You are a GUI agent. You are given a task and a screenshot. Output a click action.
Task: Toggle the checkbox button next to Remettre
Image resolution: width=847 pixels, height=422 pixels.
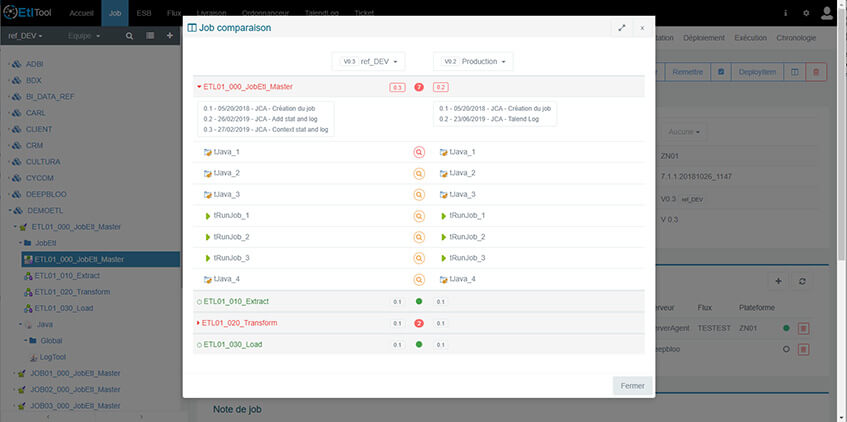721,72
